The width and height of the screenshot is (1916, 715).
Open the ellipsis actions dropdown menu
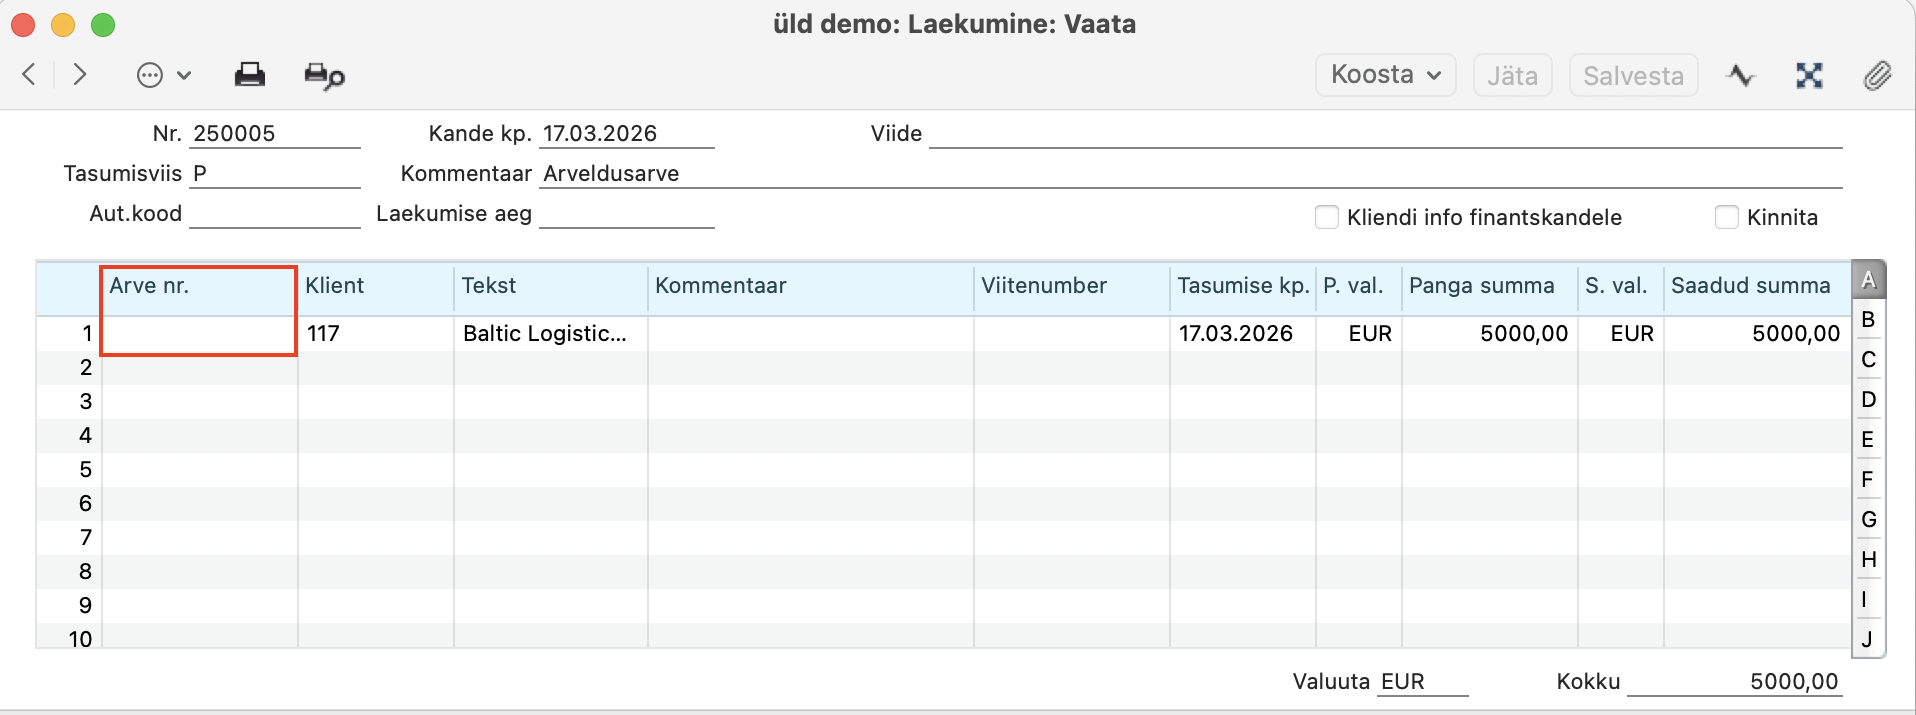[x=163, y=76]
